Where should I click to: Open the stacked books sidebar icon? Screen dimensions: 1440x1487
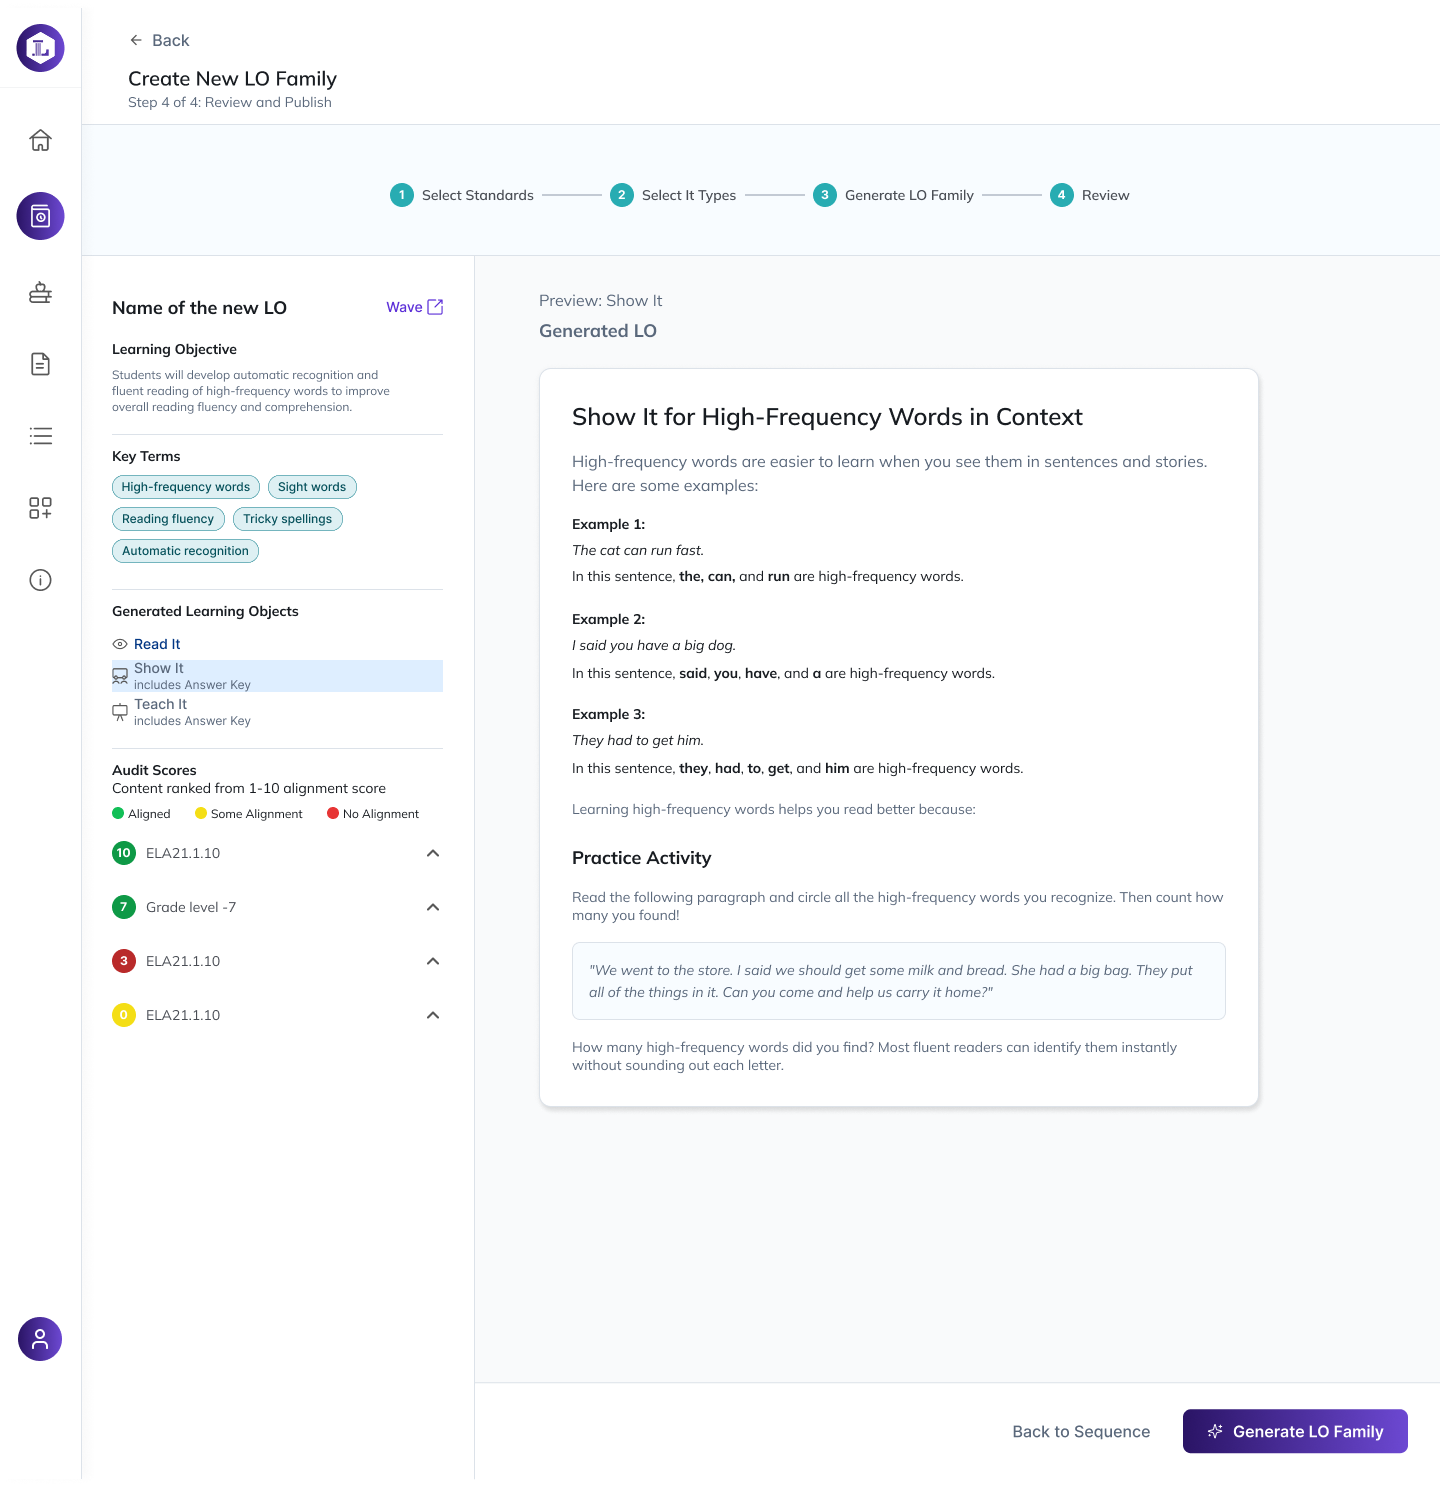tap(40, 292)
